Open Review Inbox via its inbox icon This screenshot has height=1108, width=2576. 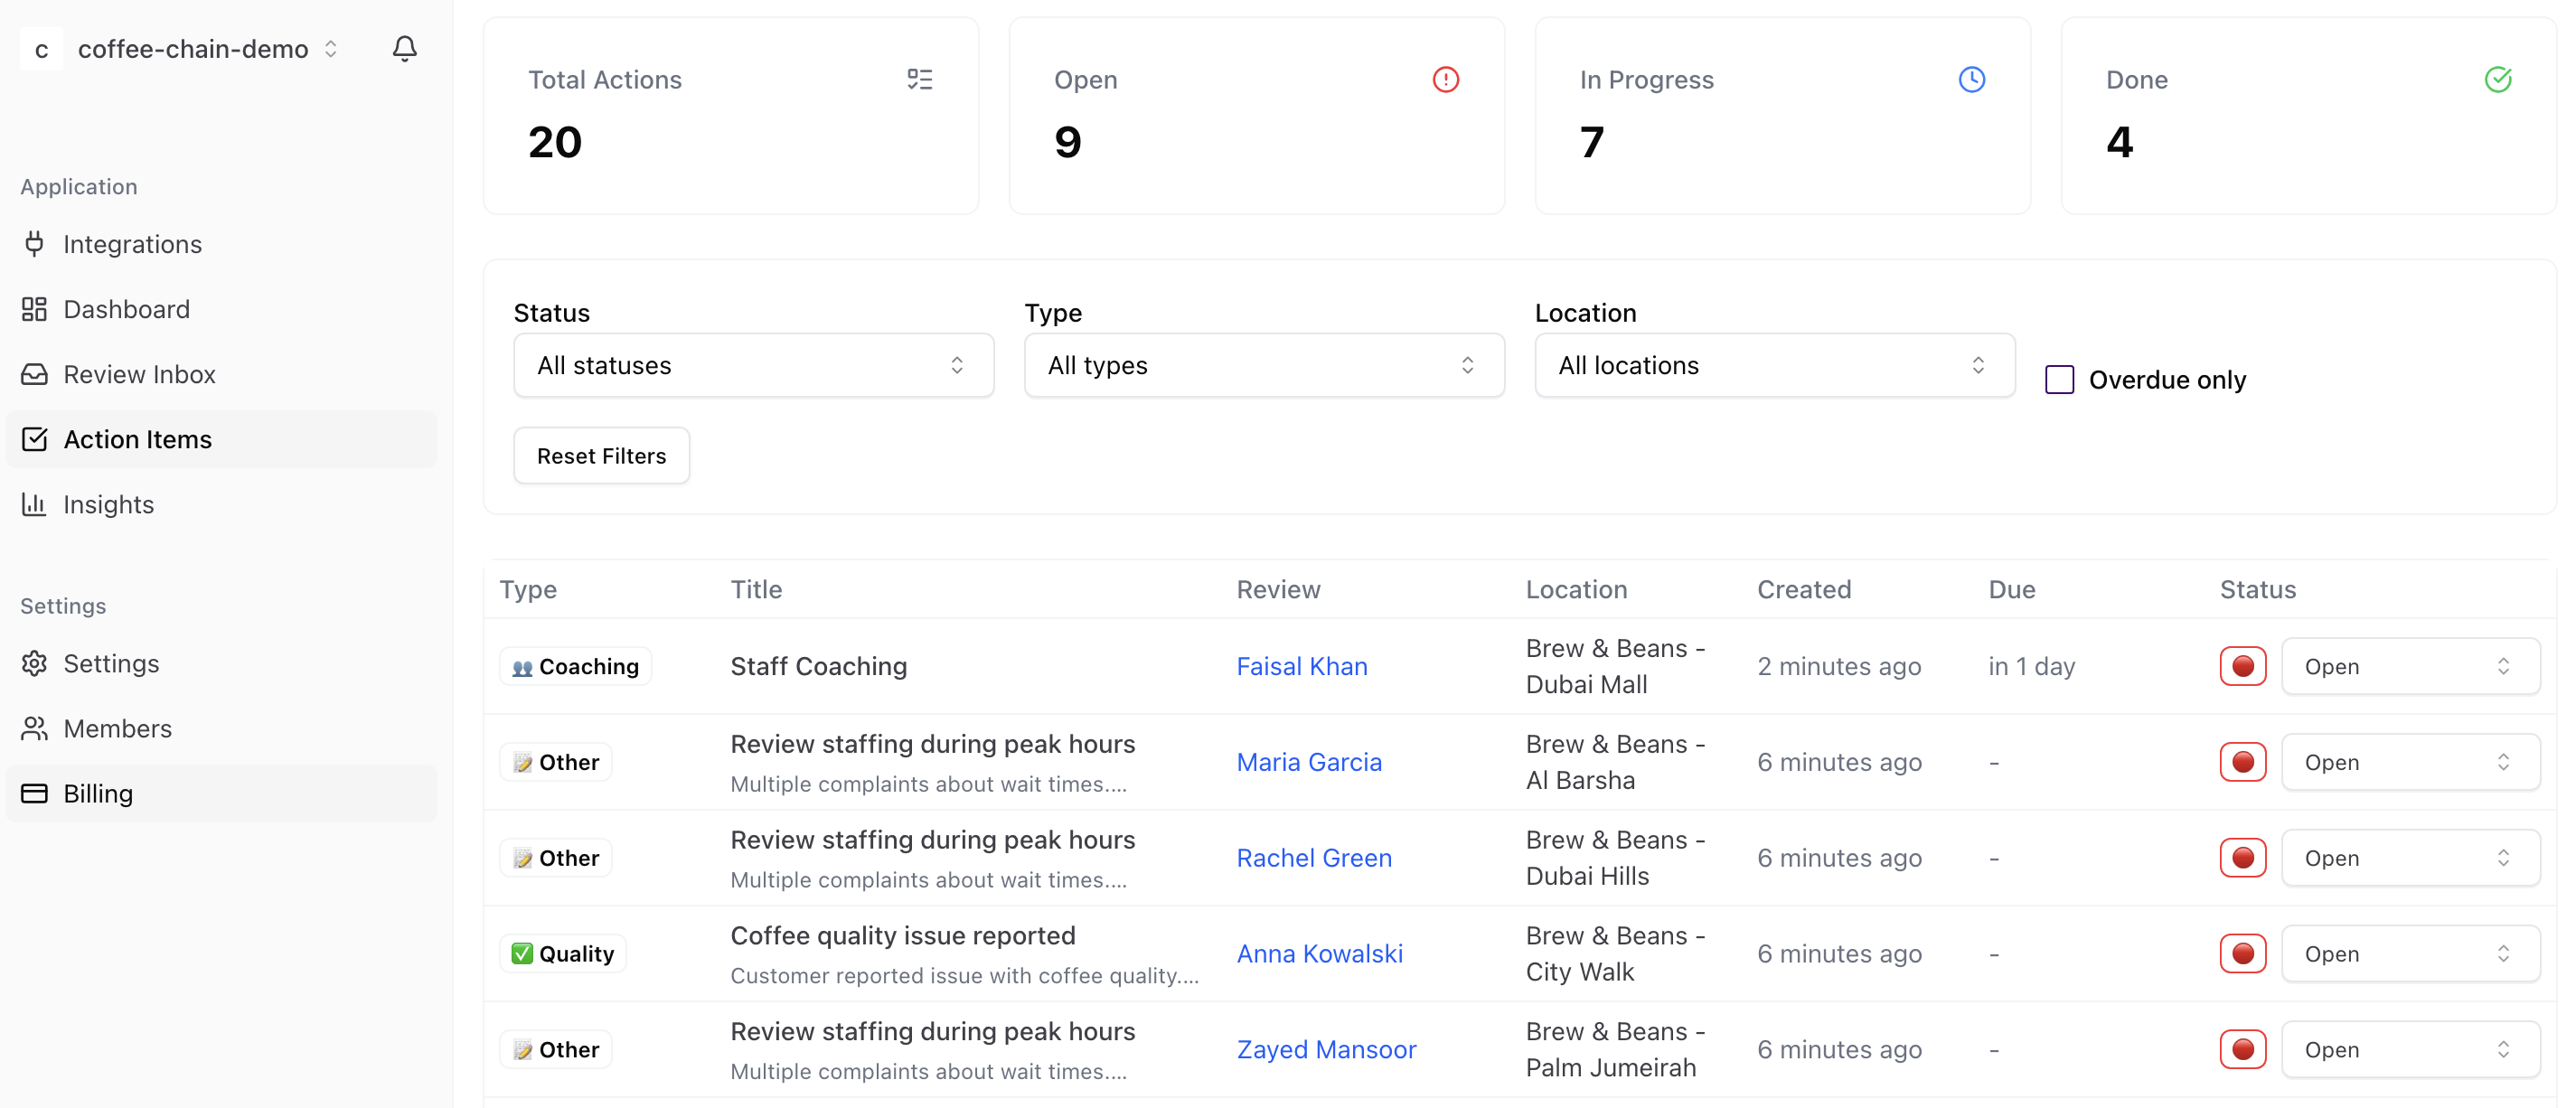[x=34, y=373]
